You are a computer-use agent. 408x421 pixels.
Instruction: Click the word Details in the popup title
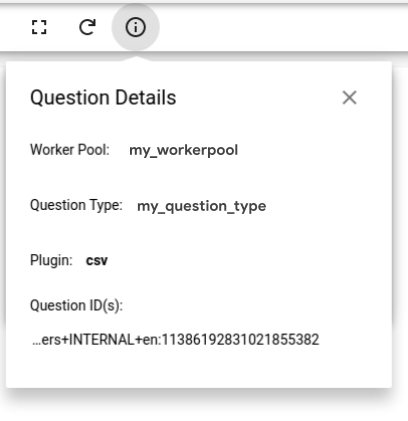pos(146,97)
